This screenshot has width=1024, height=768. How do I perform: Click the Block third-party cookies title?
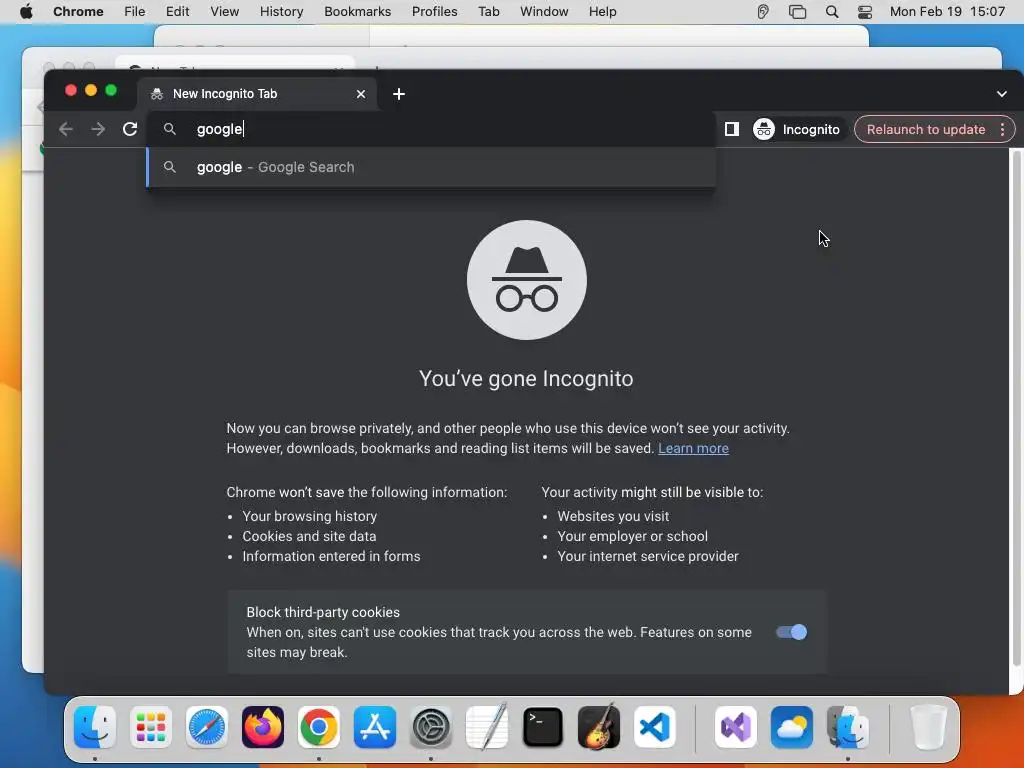point(323,613)
